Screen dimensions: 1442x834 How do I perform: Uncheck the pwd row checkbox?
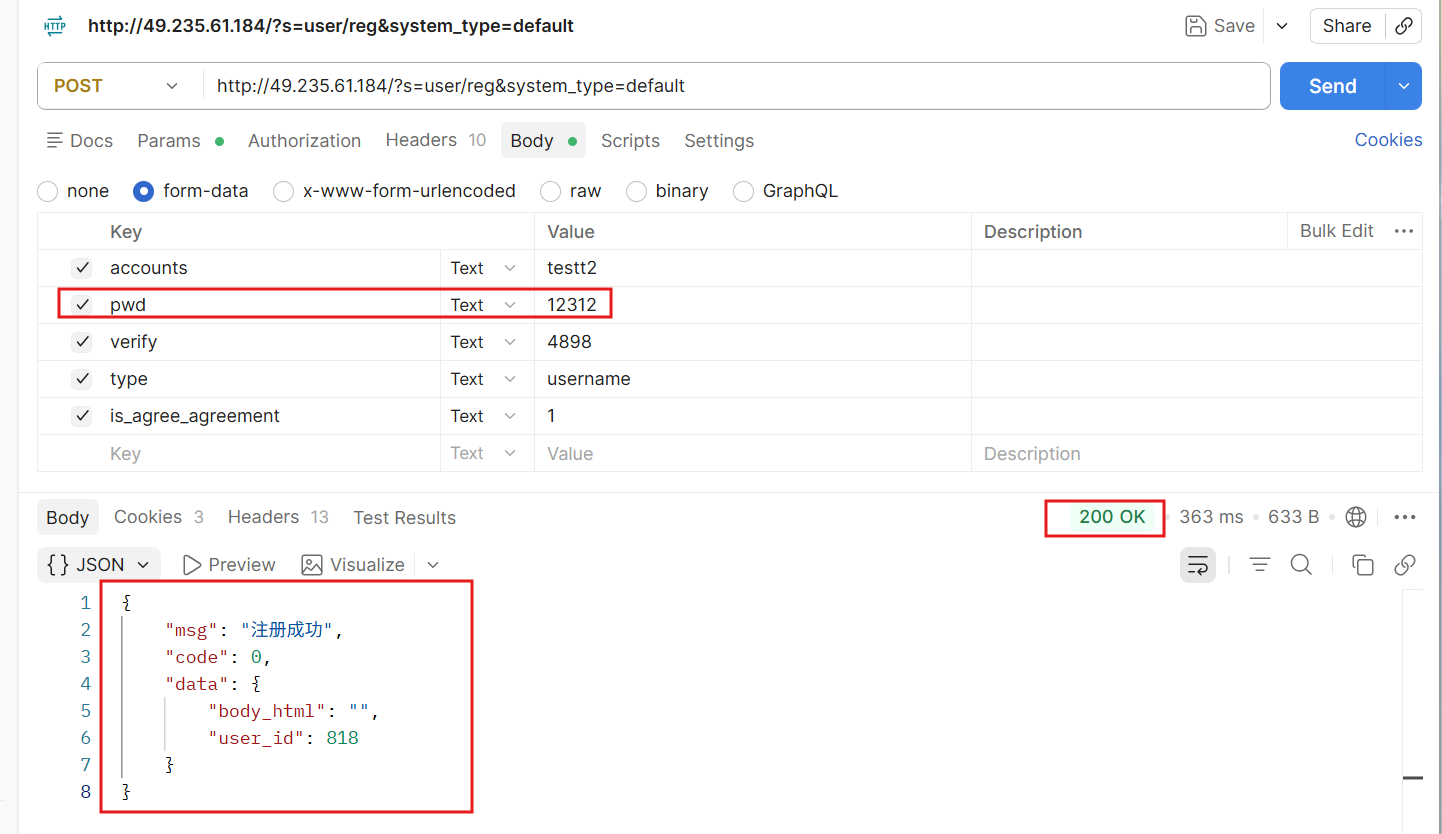[82, 305]
